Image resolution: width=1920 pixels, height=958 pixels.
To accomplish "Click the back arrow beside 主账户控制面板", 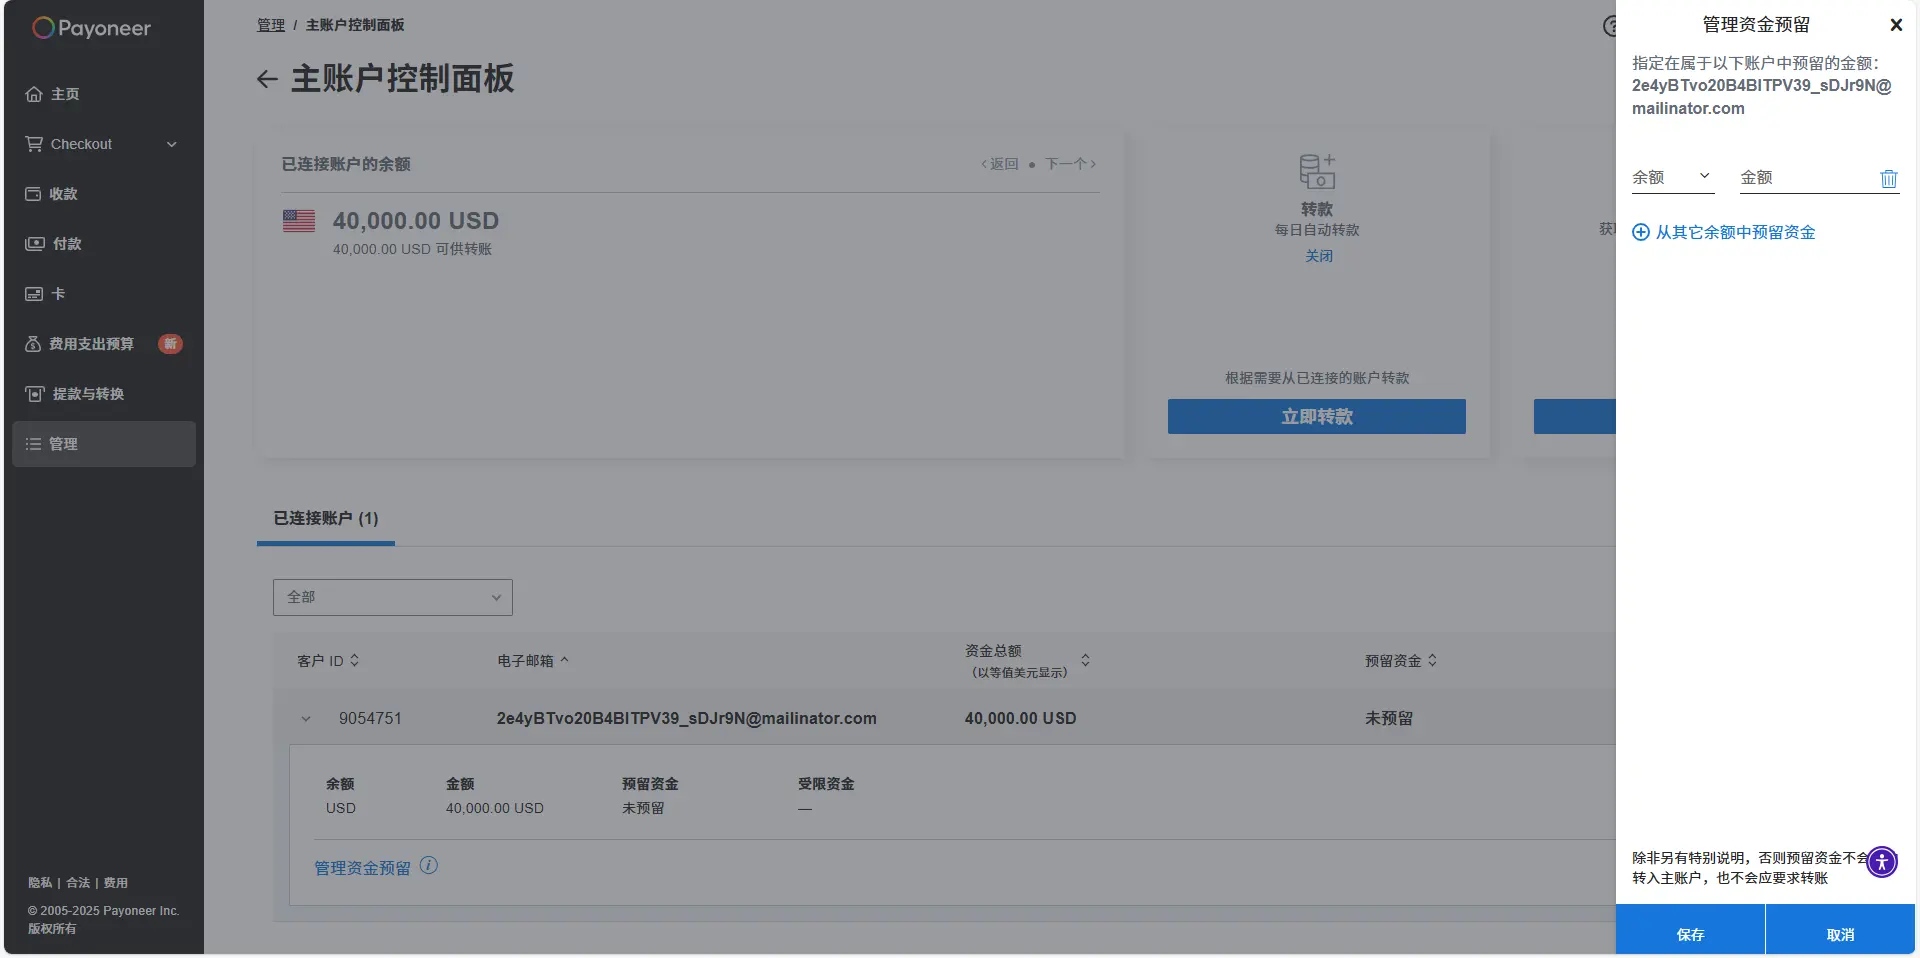I will pos(267,79).
